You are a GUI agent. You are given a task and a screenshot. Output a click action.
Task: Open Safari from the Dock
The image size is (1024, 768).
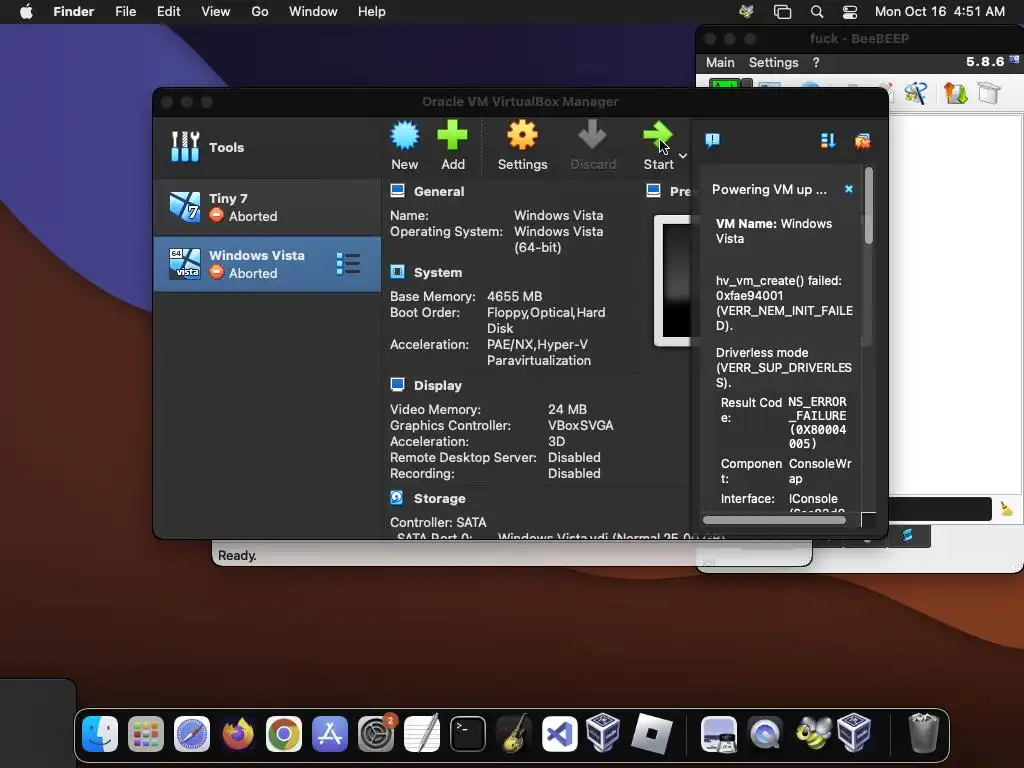pos(192,734)
